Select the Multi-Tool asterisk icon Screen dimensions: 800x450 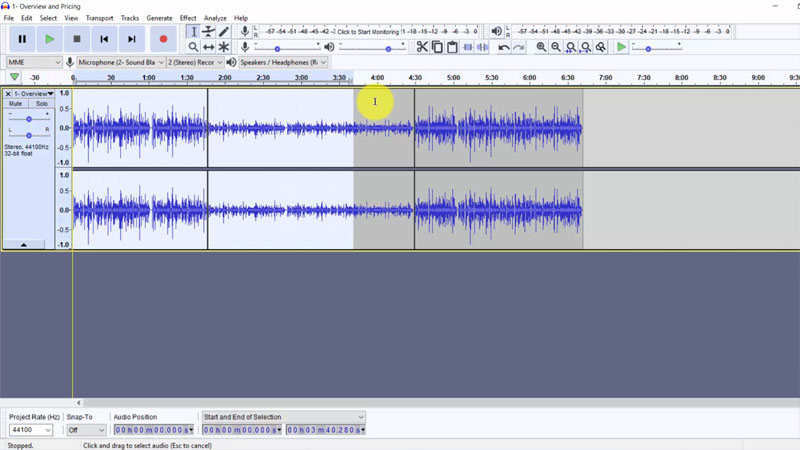click(x=223, y=47)
